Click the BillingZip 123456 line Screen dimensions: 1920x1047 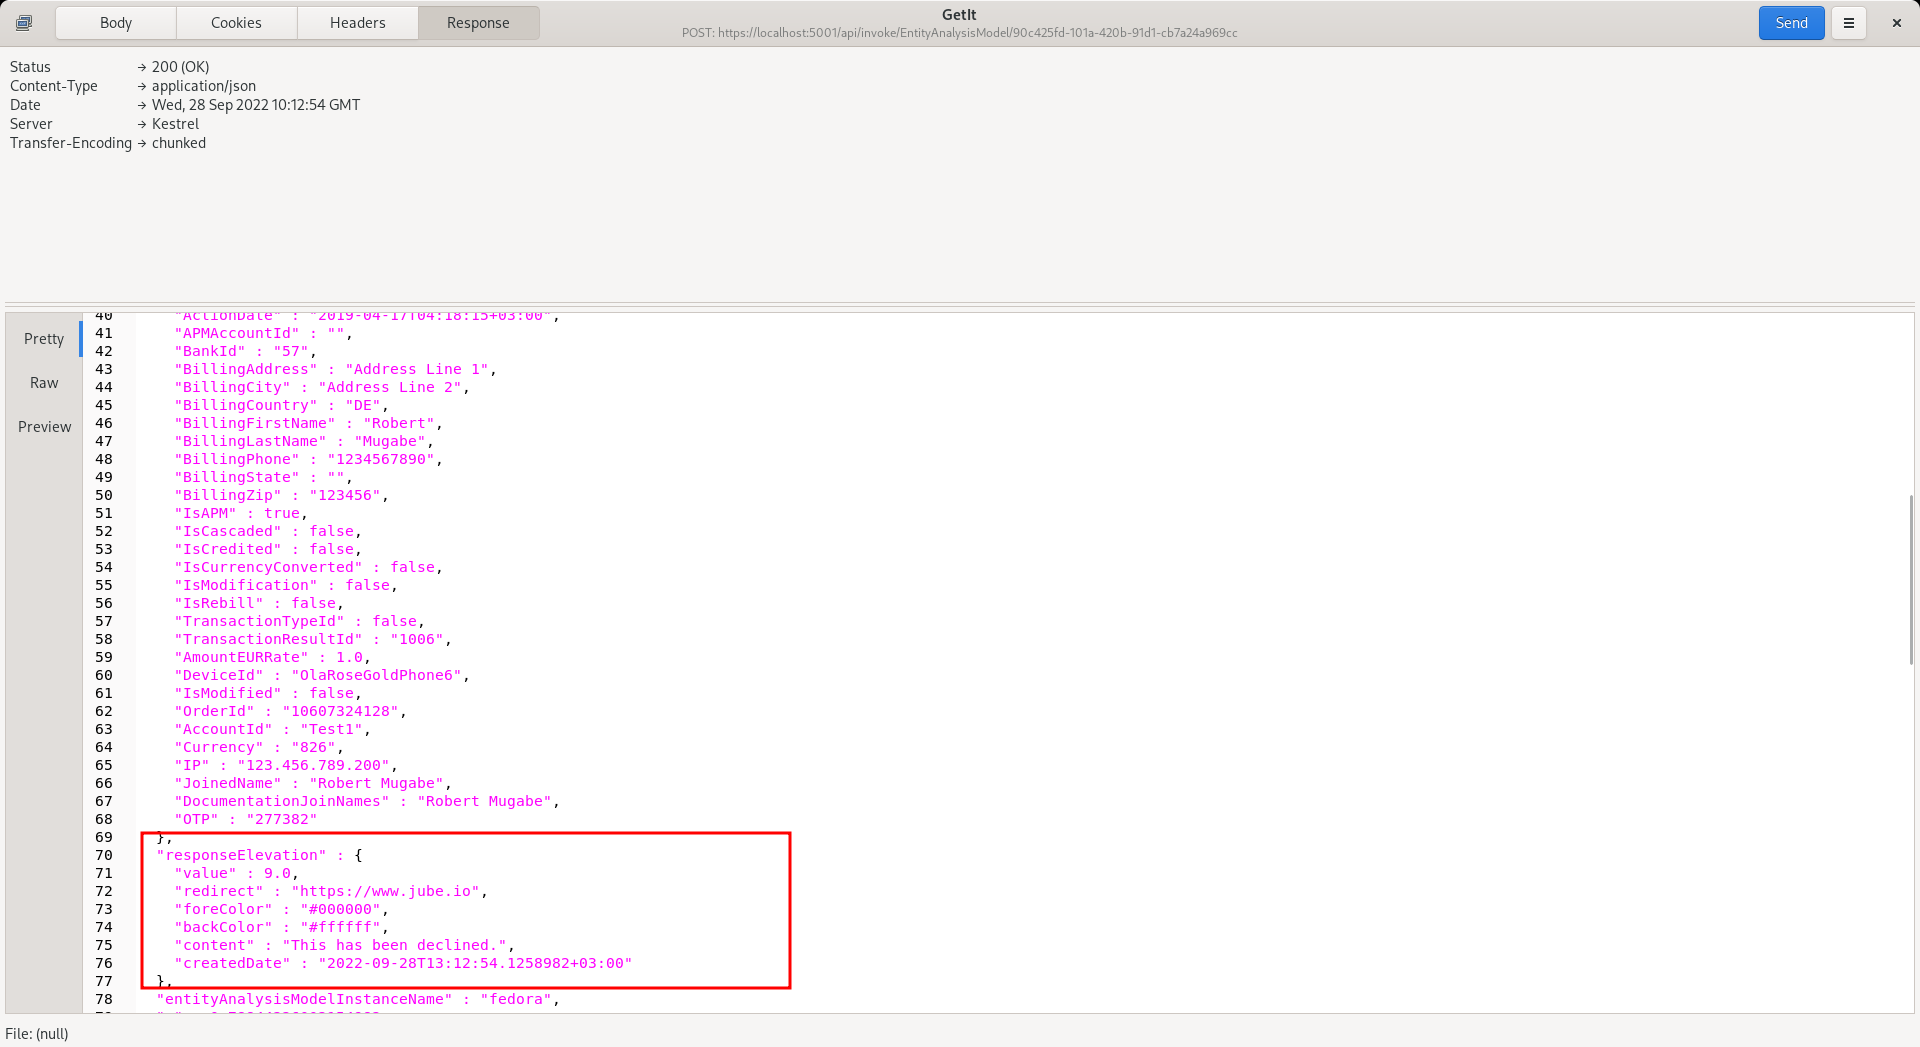tap(281, 495)
